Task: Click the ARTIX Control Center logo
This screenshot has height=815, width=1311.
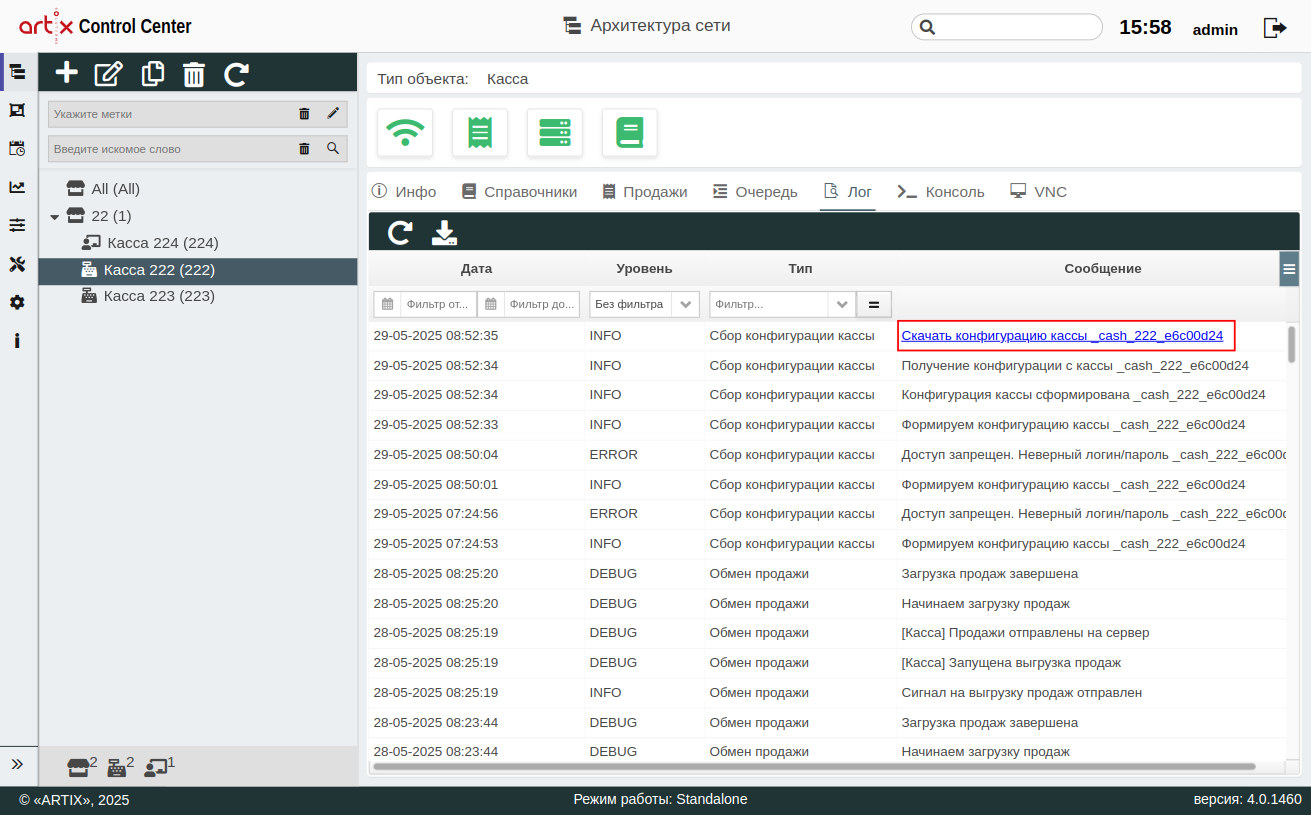Action: coord(105,27)
